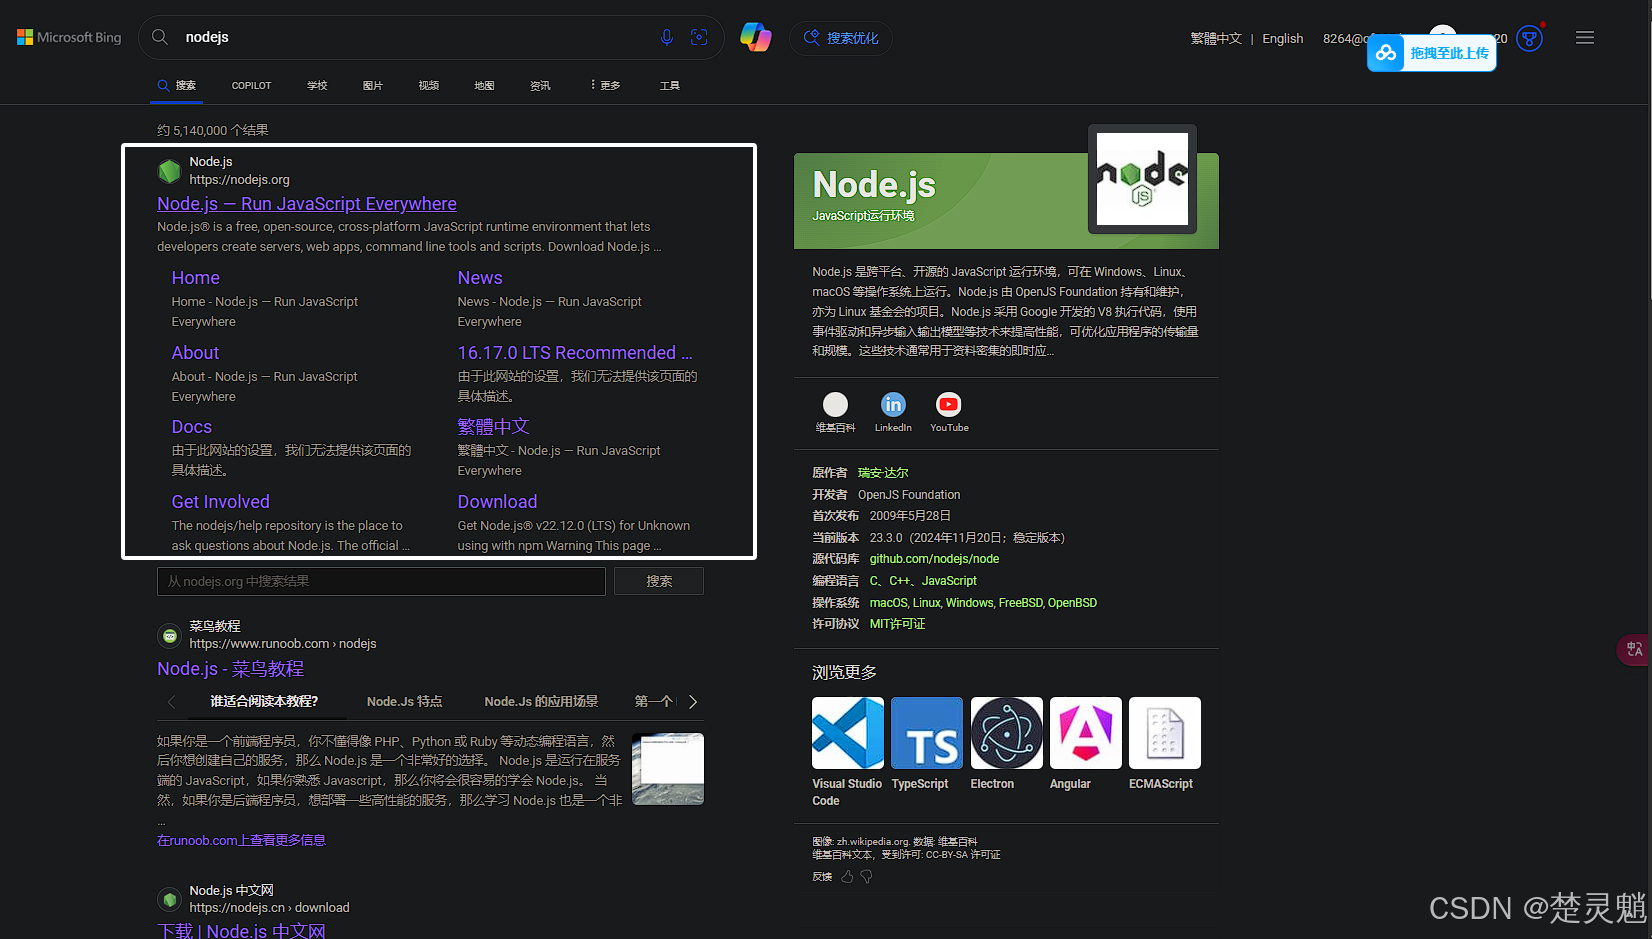Select the 资讯 tab
The height and width of the screenshot is (939, 1652).
pos(540,85)
